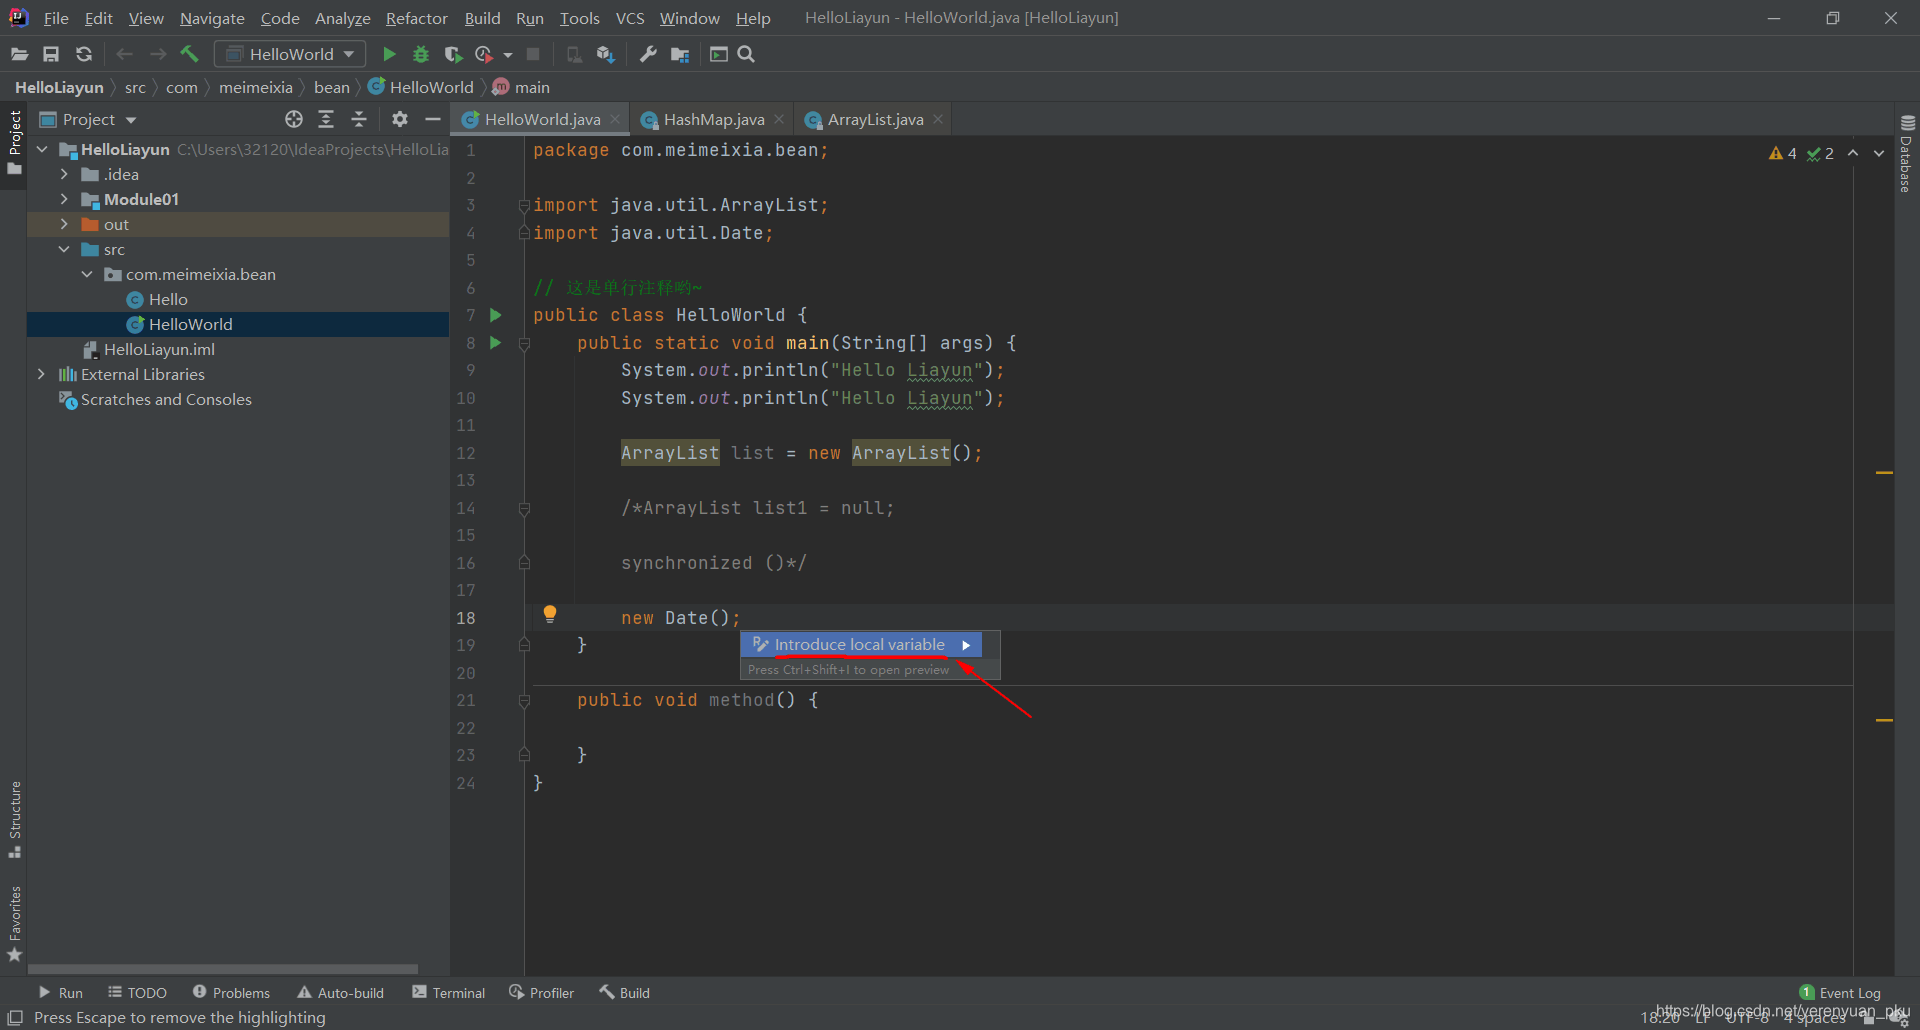
Task: Expand the .idea folder
Action: coord(64,174)
